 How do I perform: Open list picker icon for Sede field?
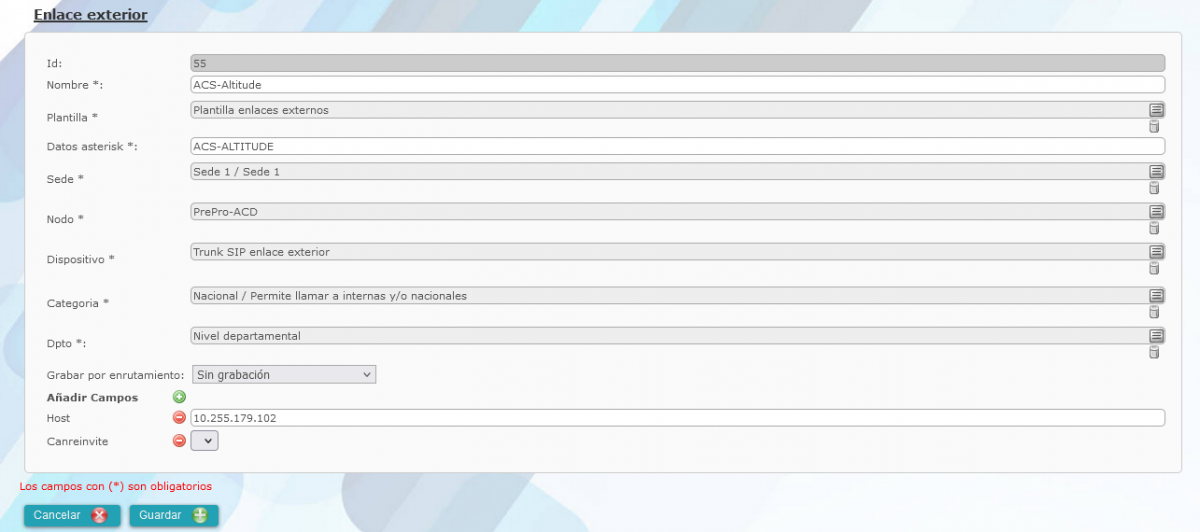[1156, 171]
